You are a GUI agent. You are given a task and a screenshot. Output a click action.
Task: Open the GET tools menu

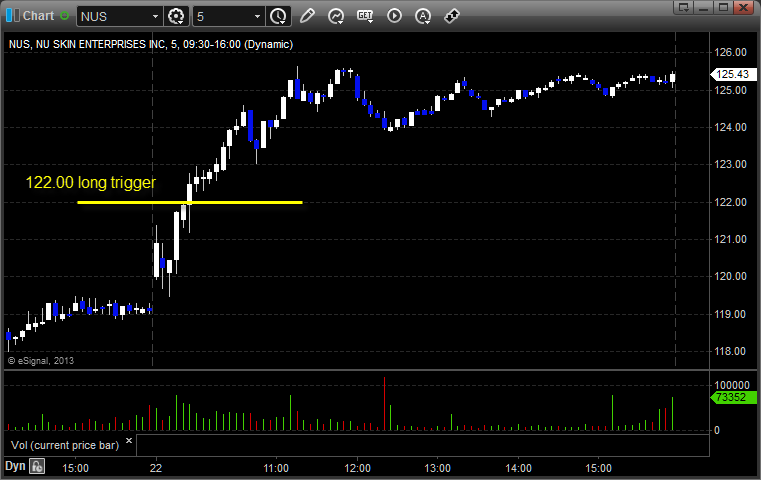365,16
